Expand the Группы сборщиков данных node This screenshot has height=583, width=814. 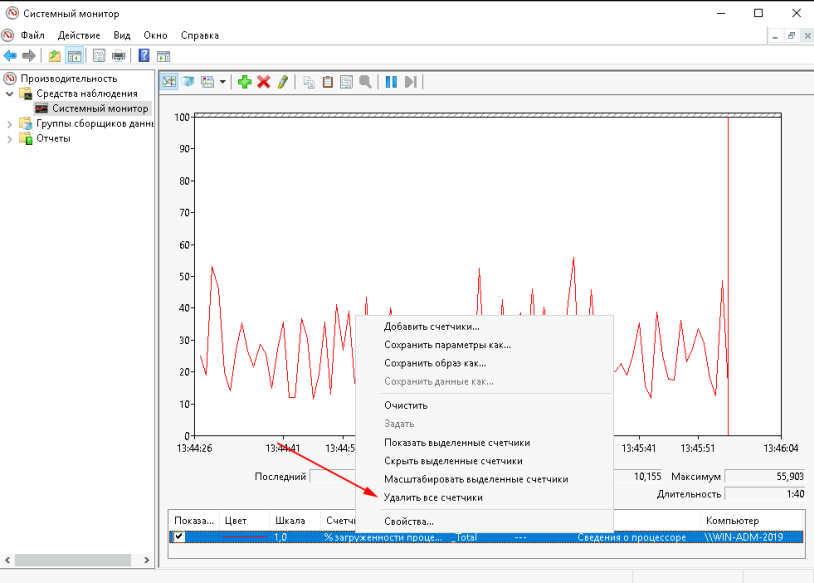tap(11, 124)
